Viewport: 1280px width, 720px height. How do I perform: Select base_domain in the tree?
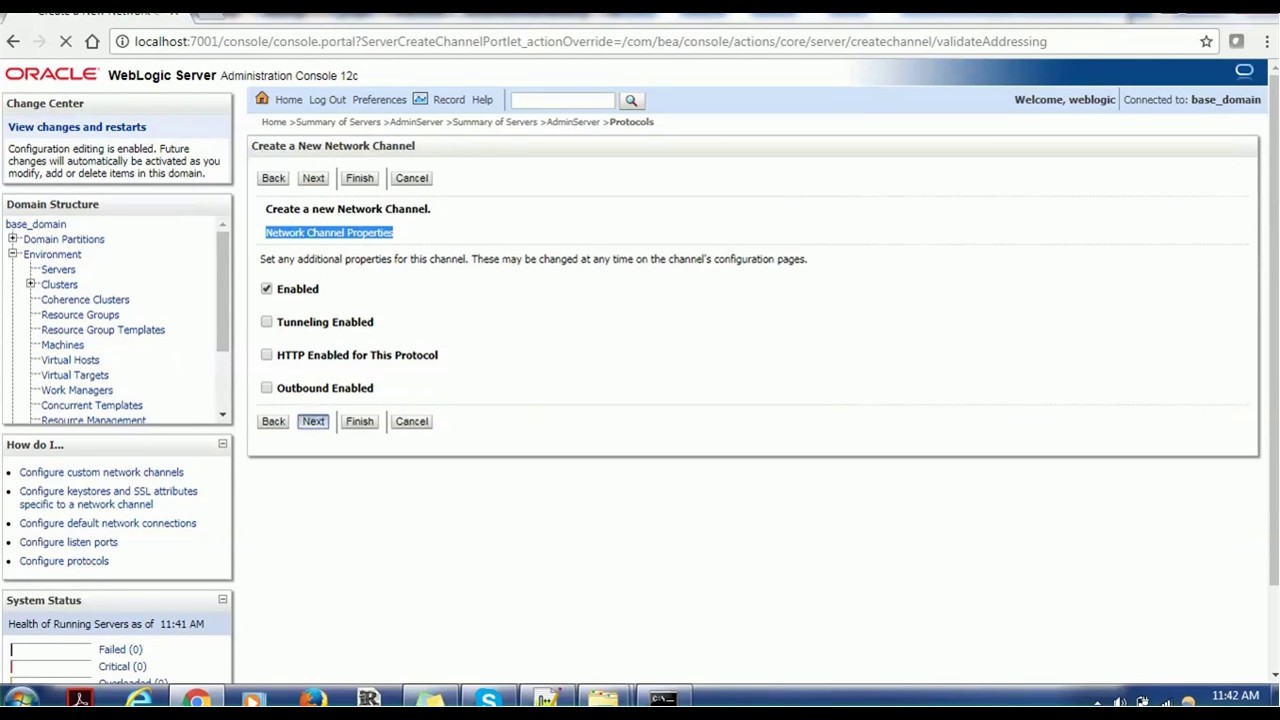36,224
